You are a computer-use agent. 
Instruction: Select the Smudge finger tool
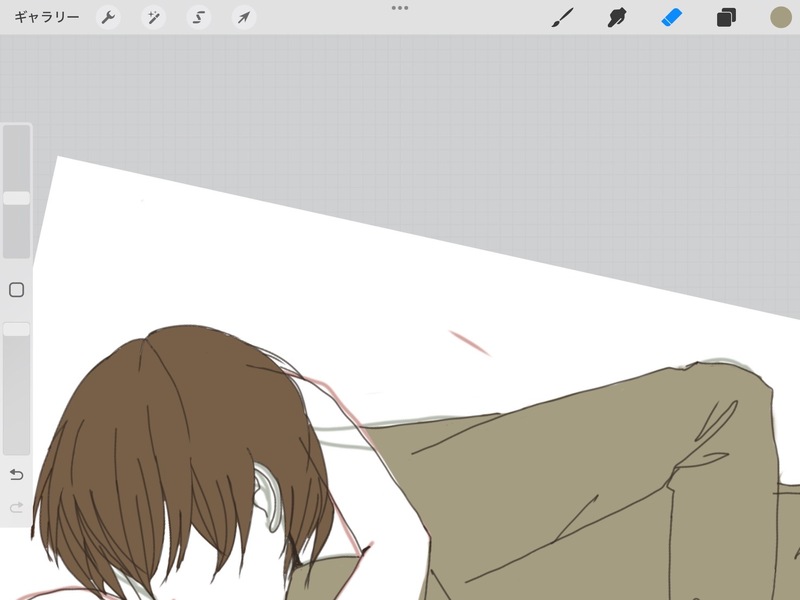(617, 18)
